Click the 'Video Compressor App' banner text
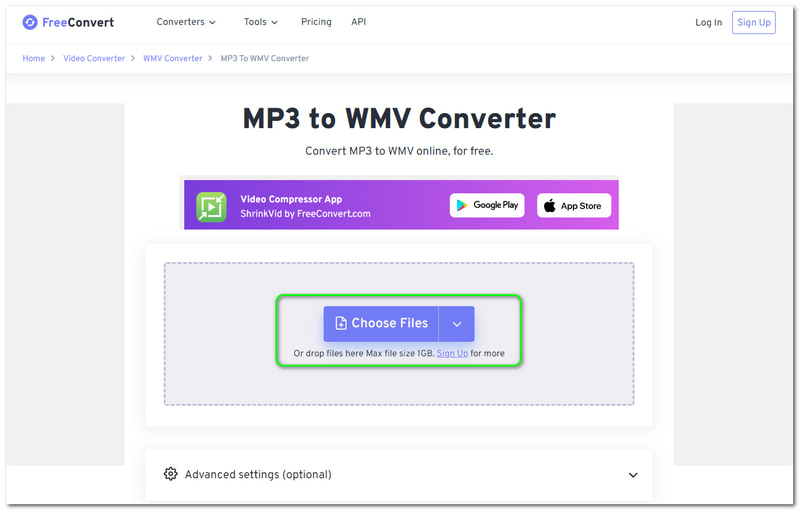This screenshot has width=800, height=511. pos(291,199)
